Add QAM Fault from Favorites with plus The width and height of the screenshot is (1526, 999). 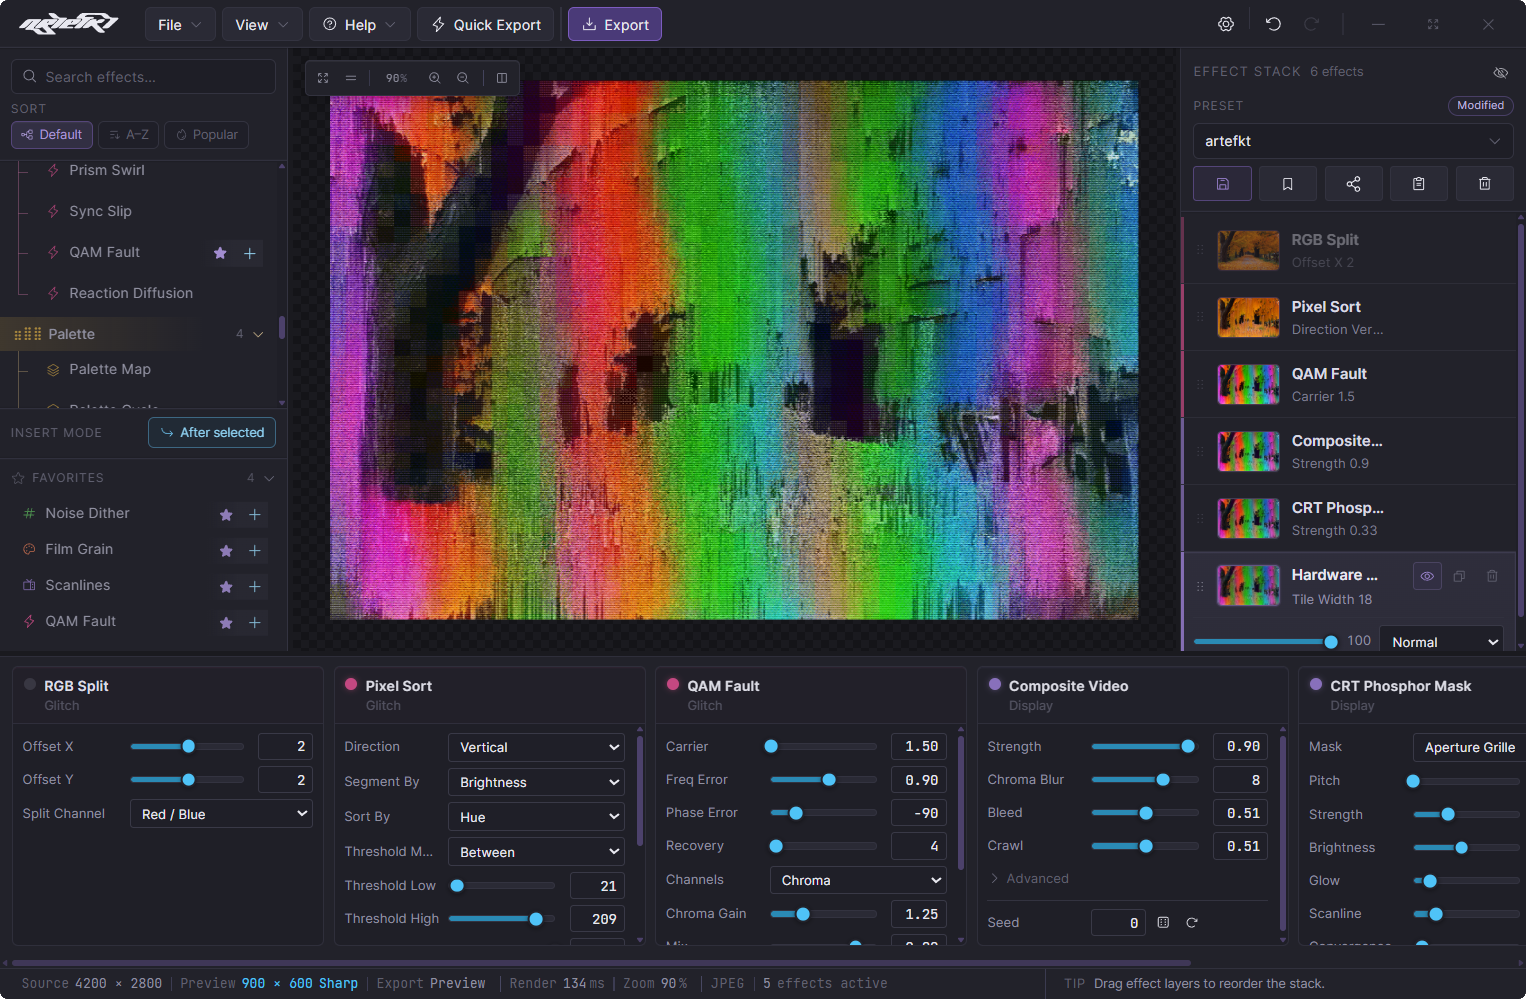point(255,622)
